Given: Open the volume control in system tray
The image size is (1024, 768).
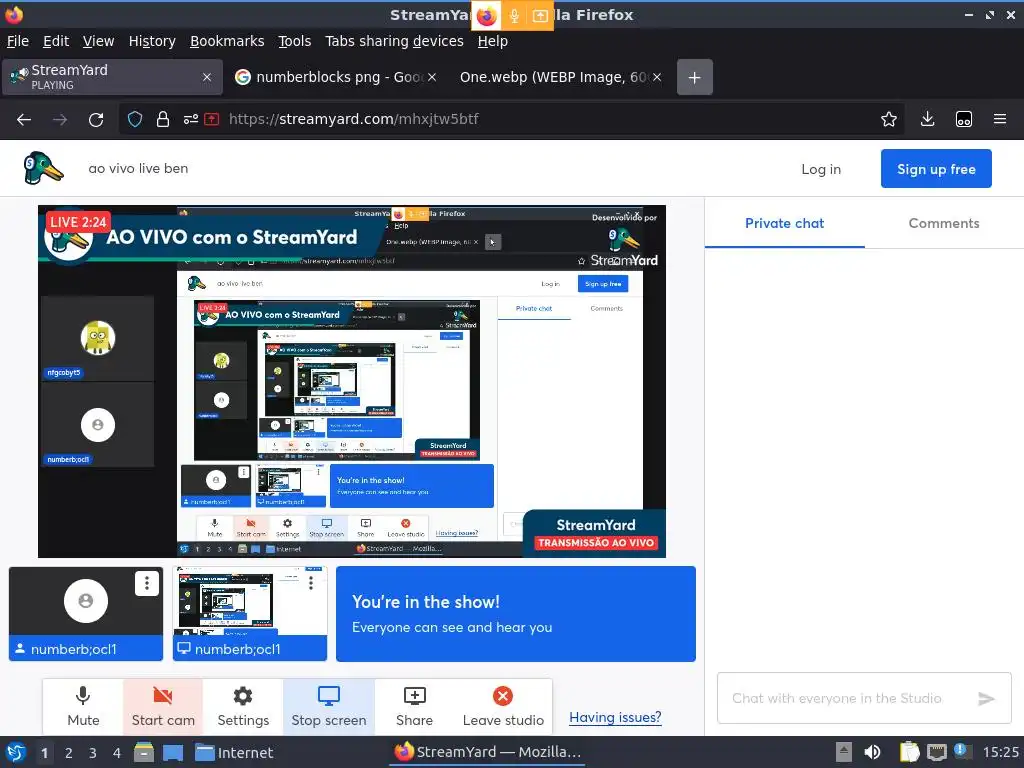Looking at the screenshot, I should point(872,752).
